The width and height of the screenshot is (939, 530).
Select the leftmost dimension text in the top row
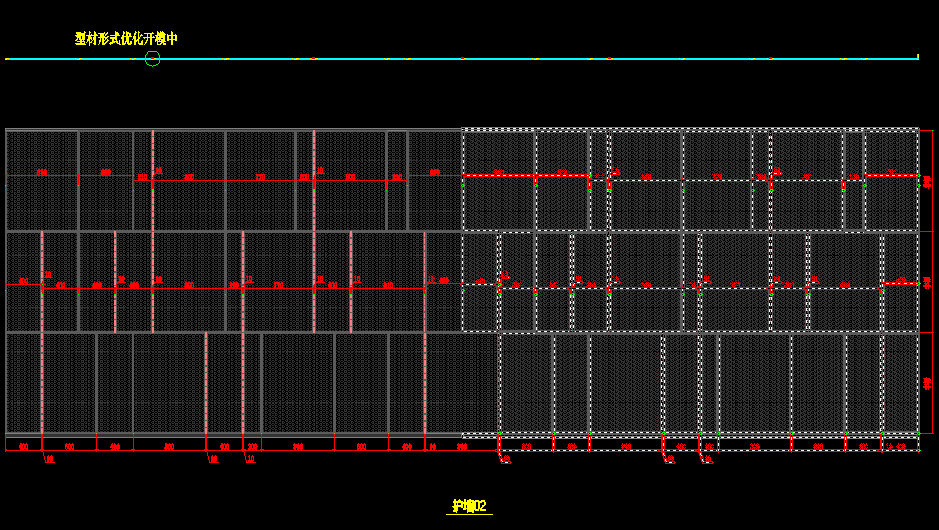click(x=42, y=173)
